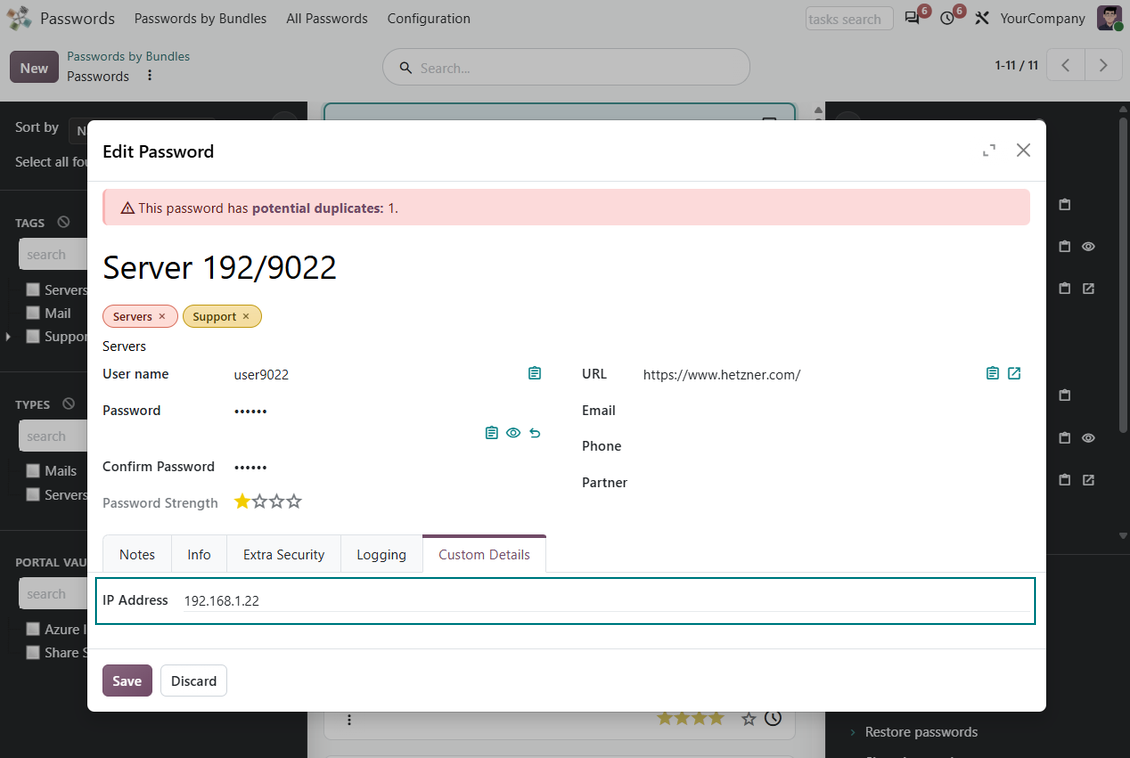
Task: Click the tasks search field
Action: point(849,18)
